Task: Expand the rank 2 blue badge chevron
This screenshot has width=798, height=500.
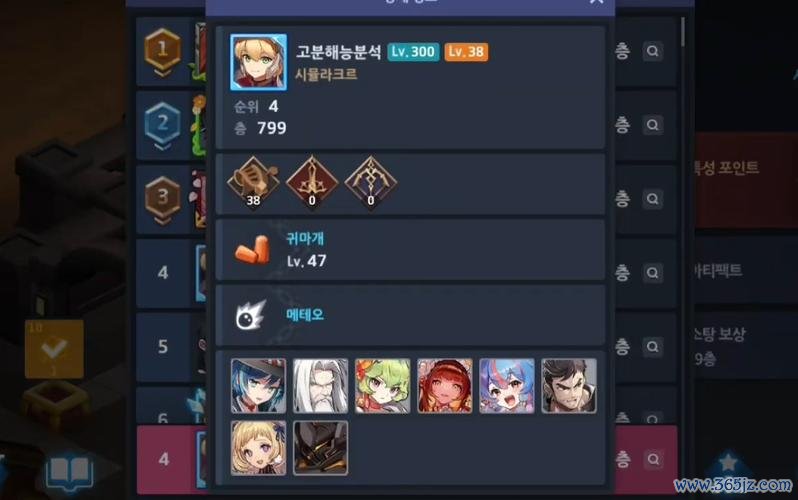Action: (162, 147)
